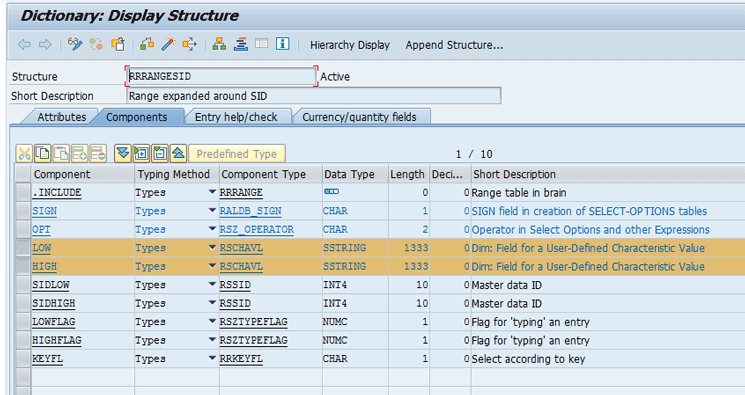The width and height of the screenshot is (745, 395).
Task: Open Typing Method dropdown for LOWFLAG row
Action: [212, 321]
